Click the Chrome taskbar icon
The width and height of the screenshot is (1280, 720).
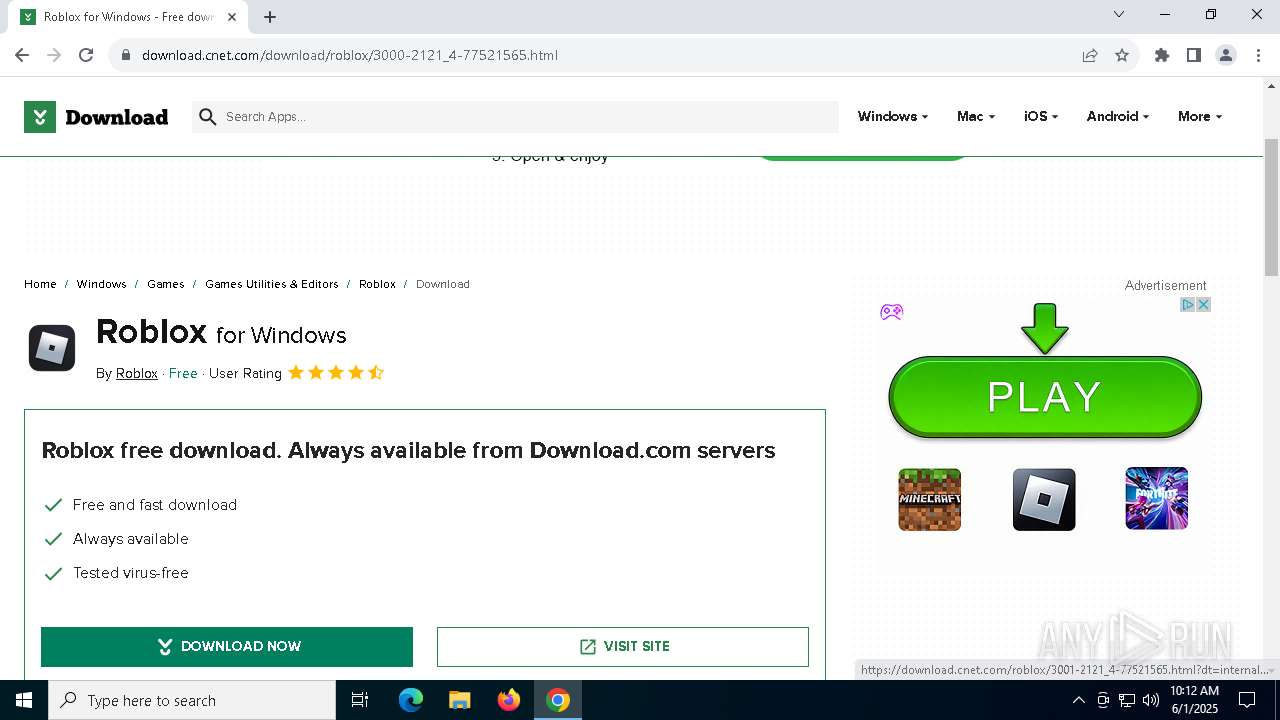coord(558,700)
